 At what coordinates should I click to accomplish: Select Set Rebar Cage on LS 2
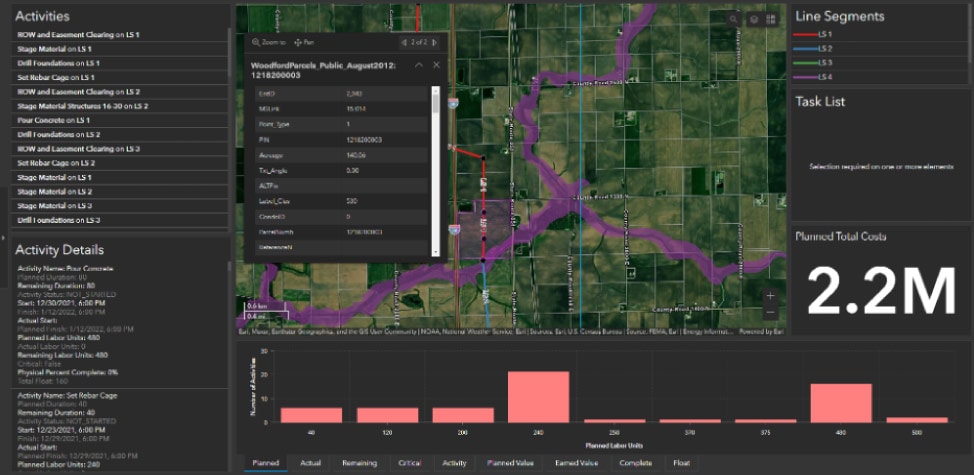click(120, 163)
